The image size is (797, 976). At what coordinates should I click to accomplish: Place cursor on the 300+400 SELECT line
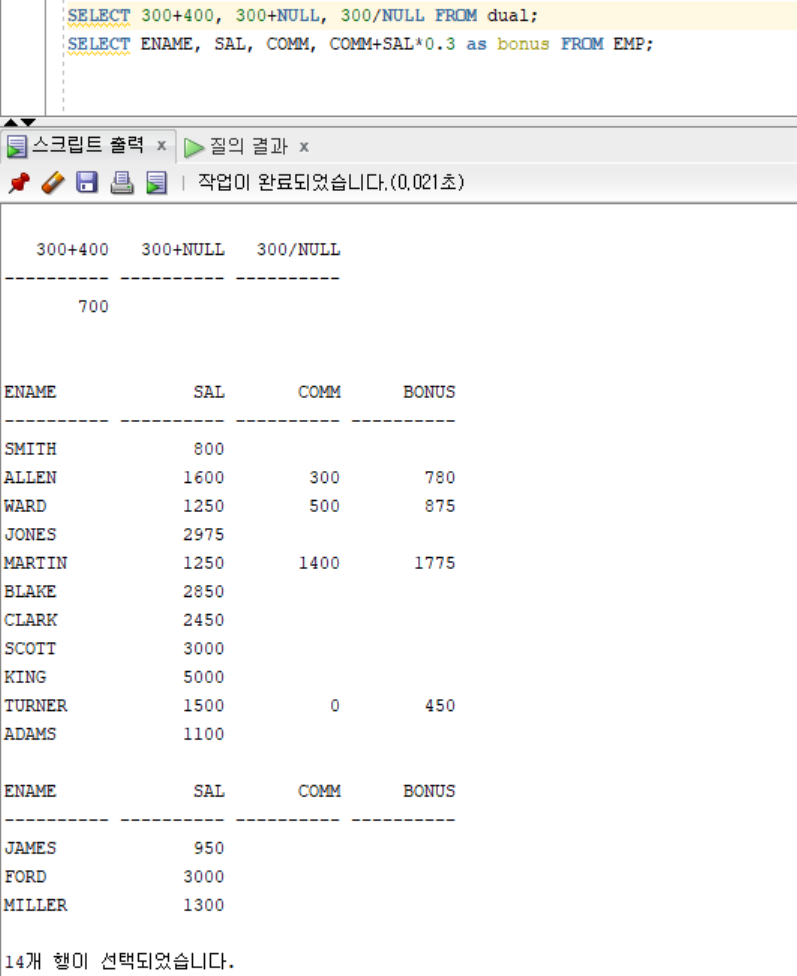[300, 16]
